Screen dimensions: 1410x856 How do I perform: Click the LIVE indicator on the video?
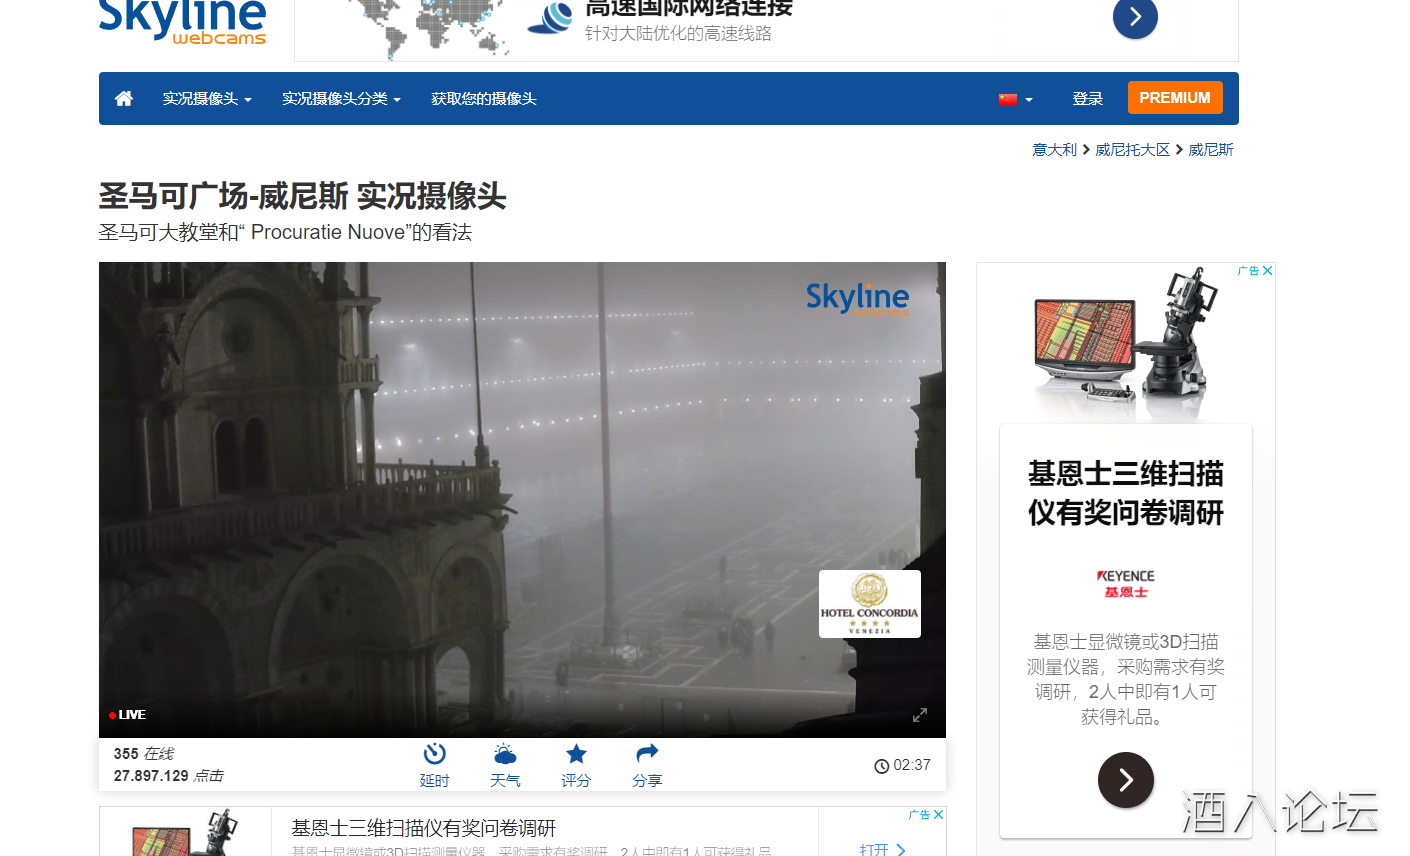[x=128, y=714]
